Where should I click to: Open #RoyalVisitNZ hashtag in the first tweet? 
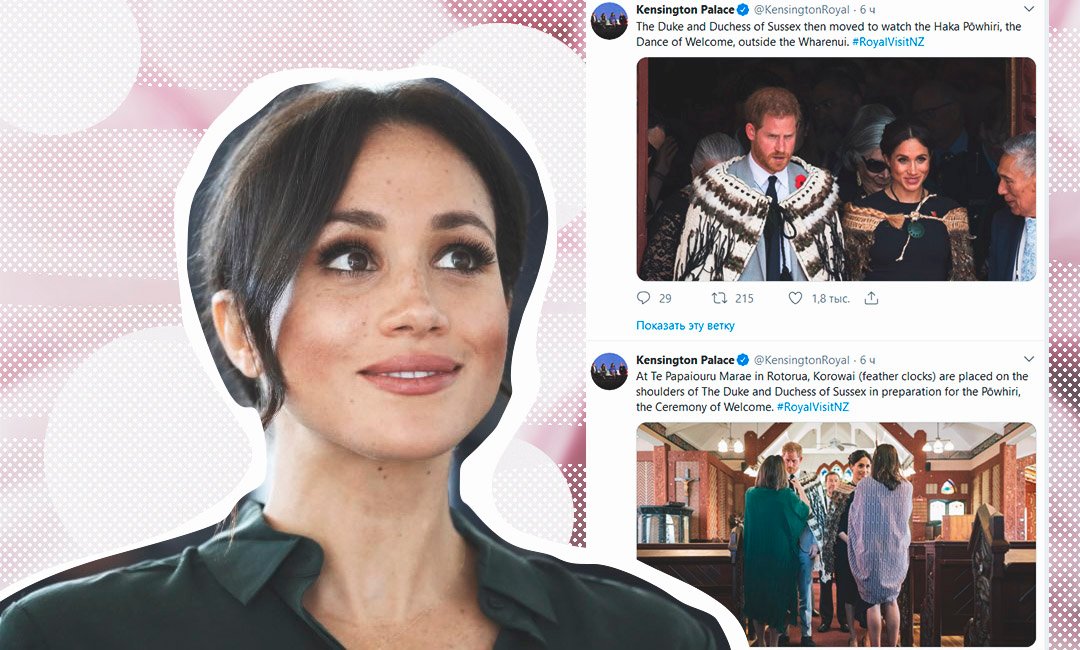[888, 41]
